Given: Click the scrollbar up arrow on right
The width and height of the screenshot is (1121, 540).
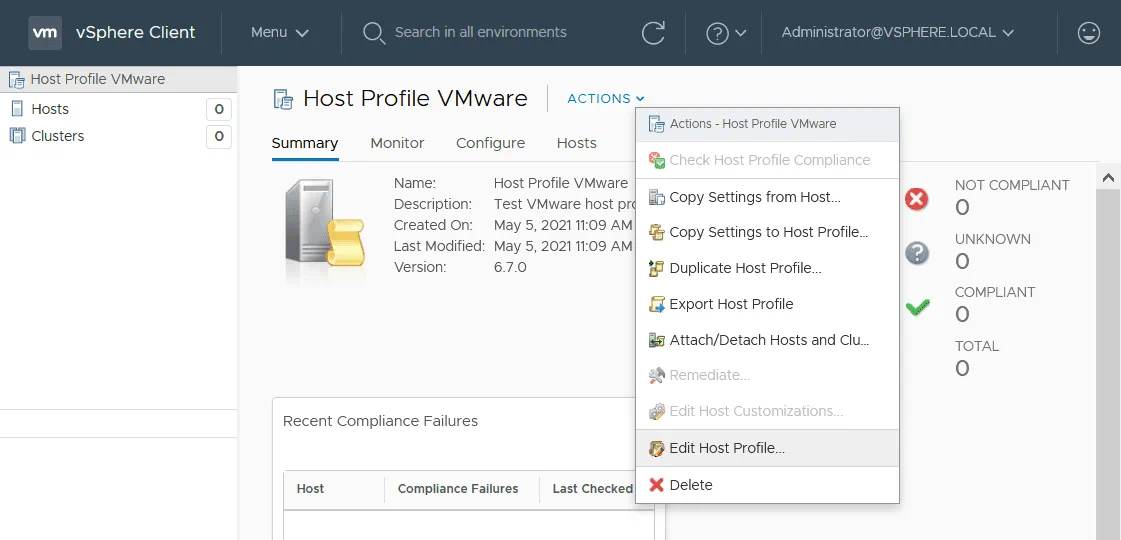Looking at the screenshot, I should pos(1108,177).
